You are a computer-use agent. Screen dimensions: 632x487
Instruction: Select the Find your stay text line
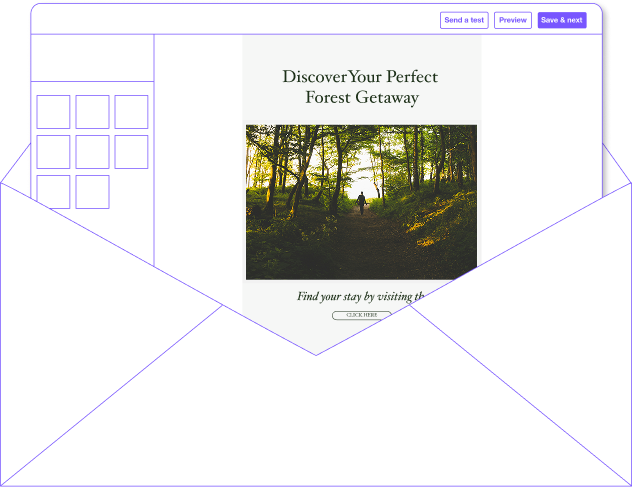click(360, 296)
